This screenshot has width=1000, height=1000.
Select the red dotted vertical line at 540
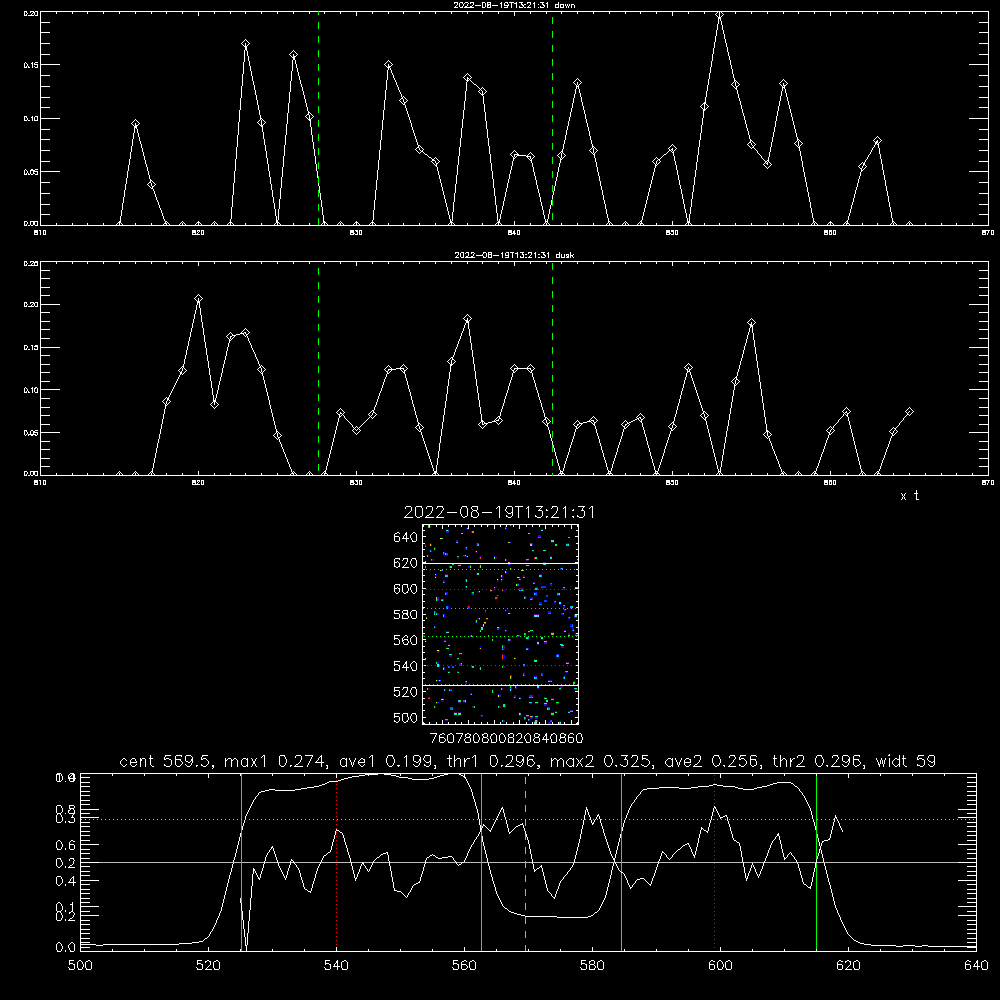click(336, 862)
